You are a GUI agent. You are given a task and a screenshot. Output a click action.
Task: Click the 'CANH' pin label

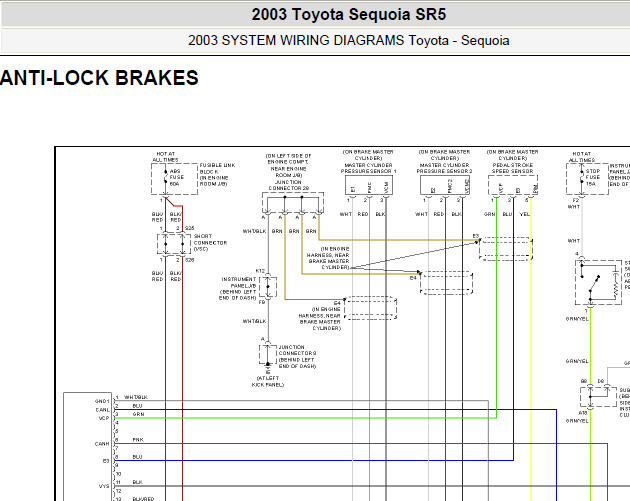pos(102,444)
